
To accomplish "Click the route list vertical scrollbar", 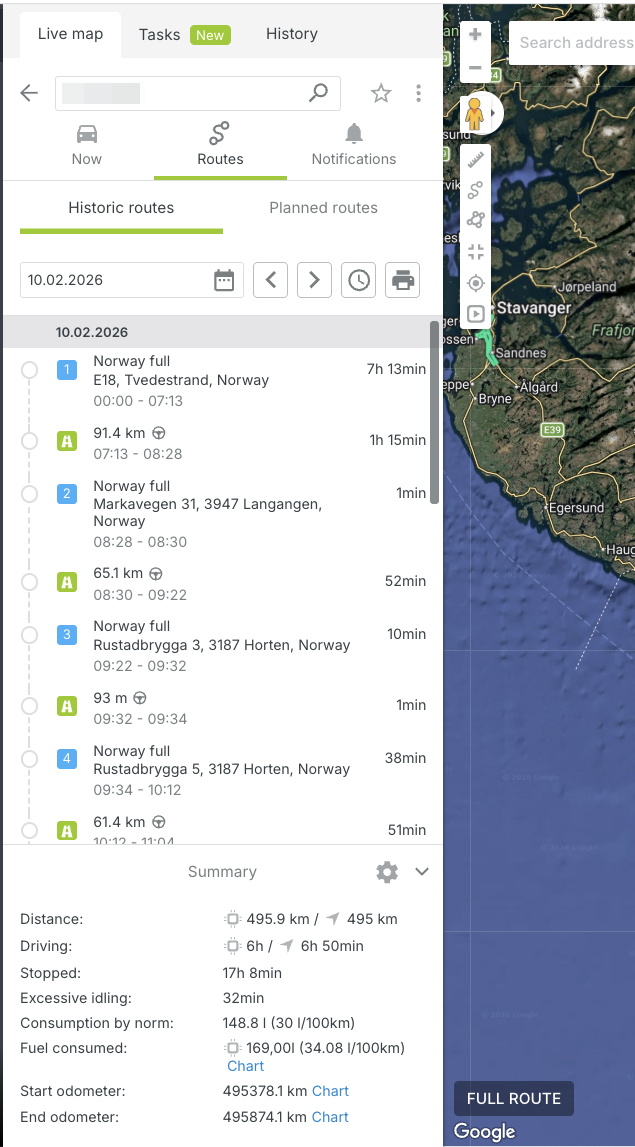I will (x=434, y=412).
